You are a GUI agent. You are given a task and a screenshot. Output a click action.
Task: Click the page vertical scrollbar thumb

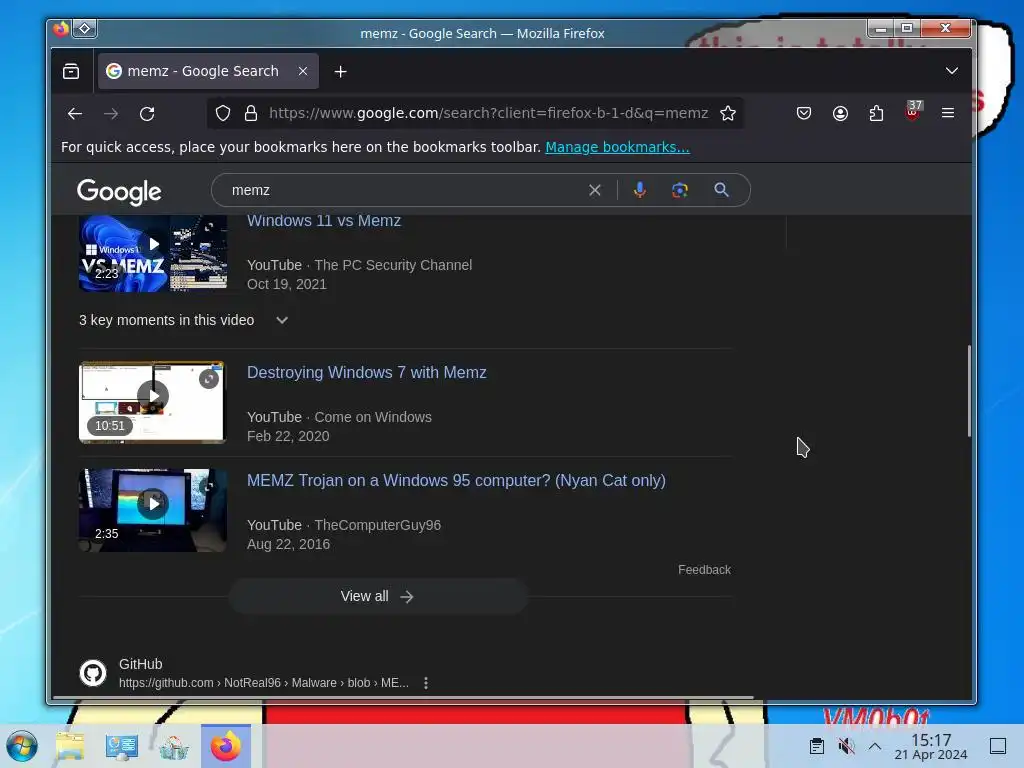pyautogui.click(x=969, y=391)
